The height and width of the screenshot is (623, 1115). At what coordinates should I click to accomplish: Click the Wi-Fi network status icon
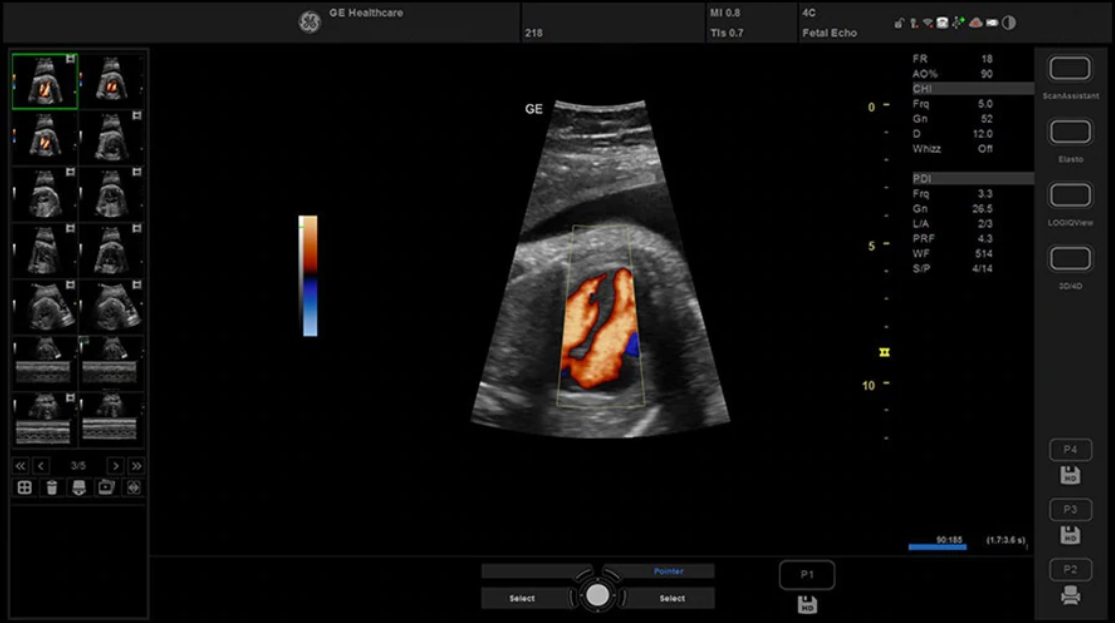(928, 23)
